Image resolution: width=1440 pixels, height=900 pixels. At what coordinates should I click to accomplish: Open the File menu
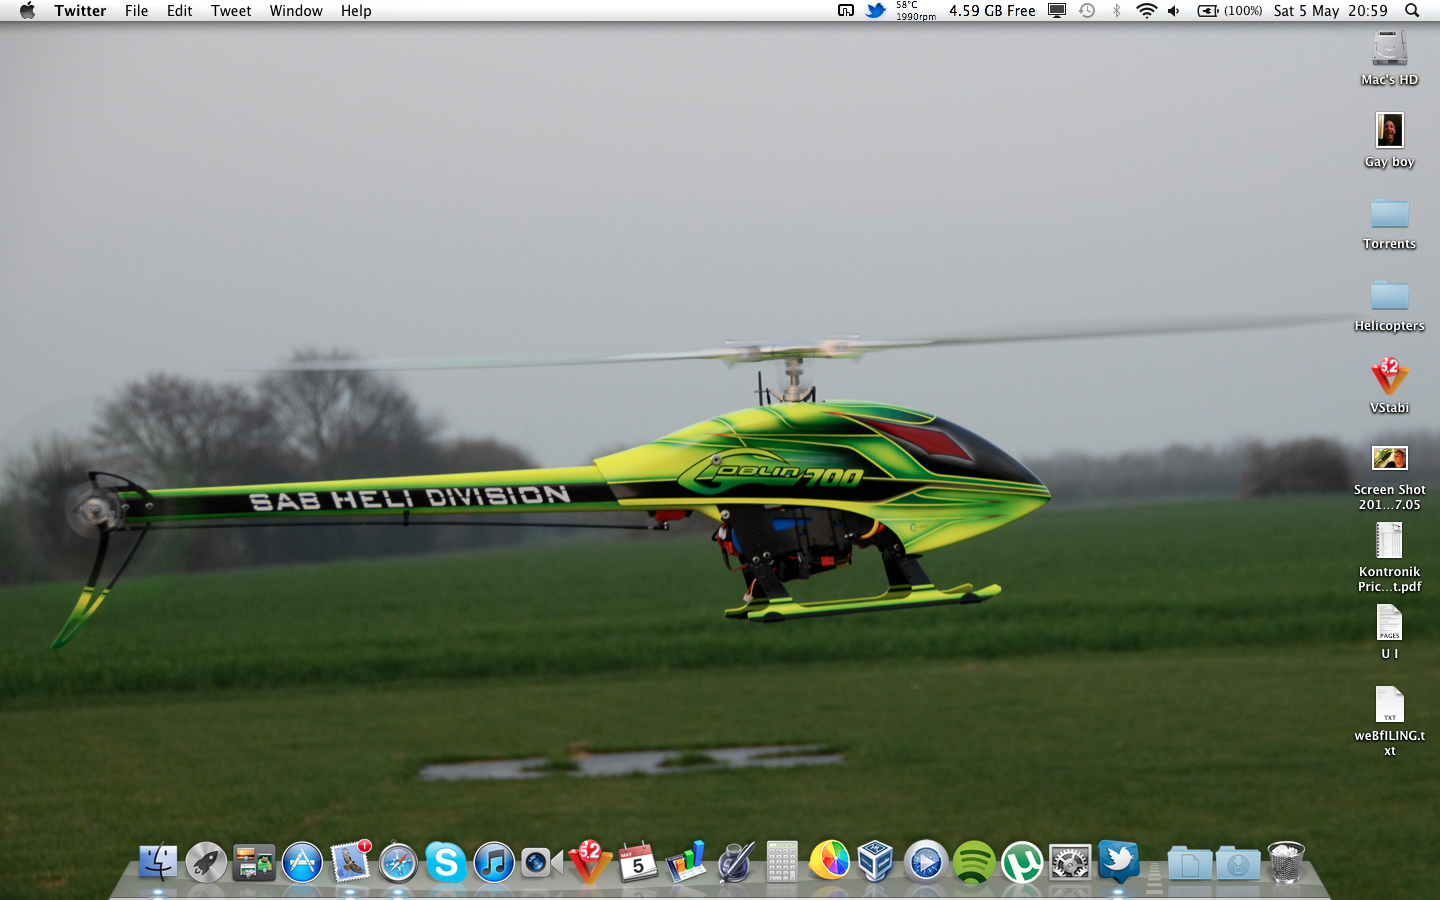tap(136, 11)
